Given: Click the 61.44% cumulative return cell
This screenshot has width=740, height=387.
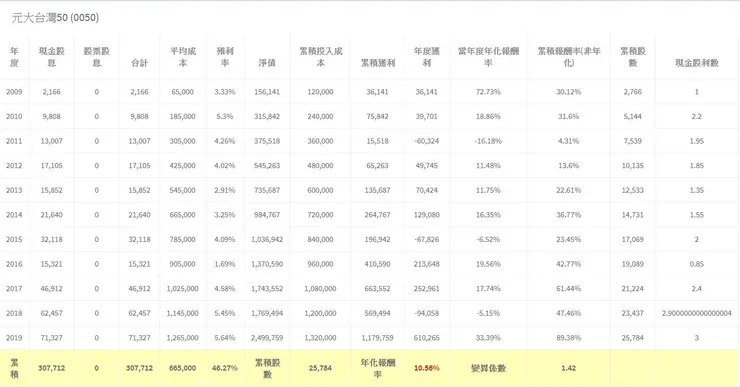Looking at the screenshot, I should click(x=569, y=288).
